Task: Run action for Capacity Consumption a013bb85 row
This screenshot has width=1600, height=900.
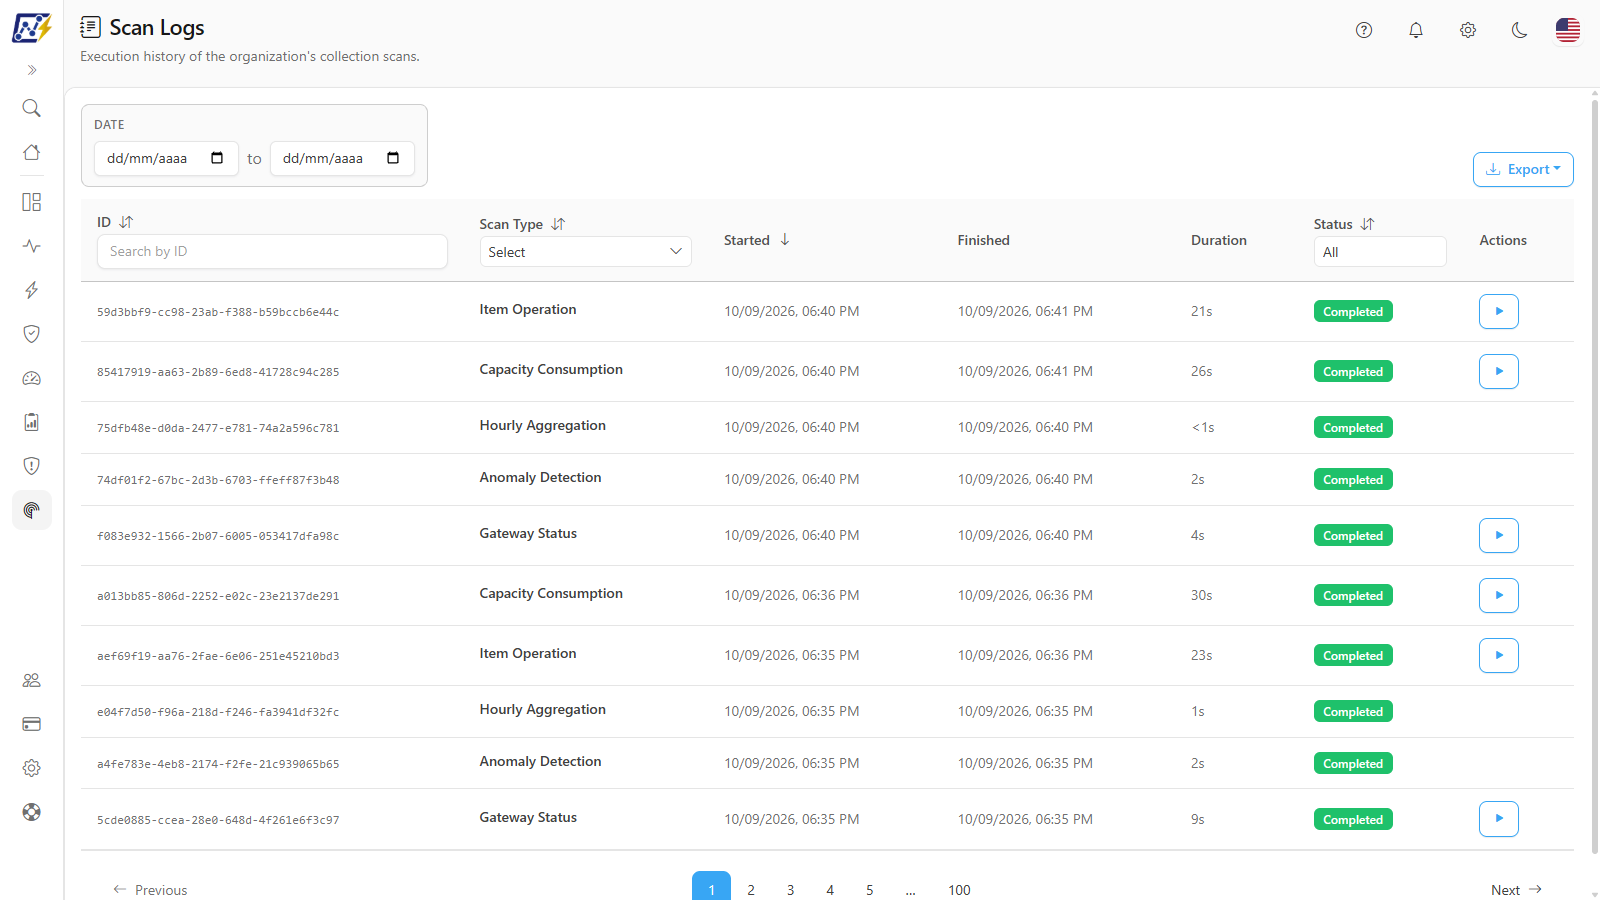Action: [x=1499, y=596]
